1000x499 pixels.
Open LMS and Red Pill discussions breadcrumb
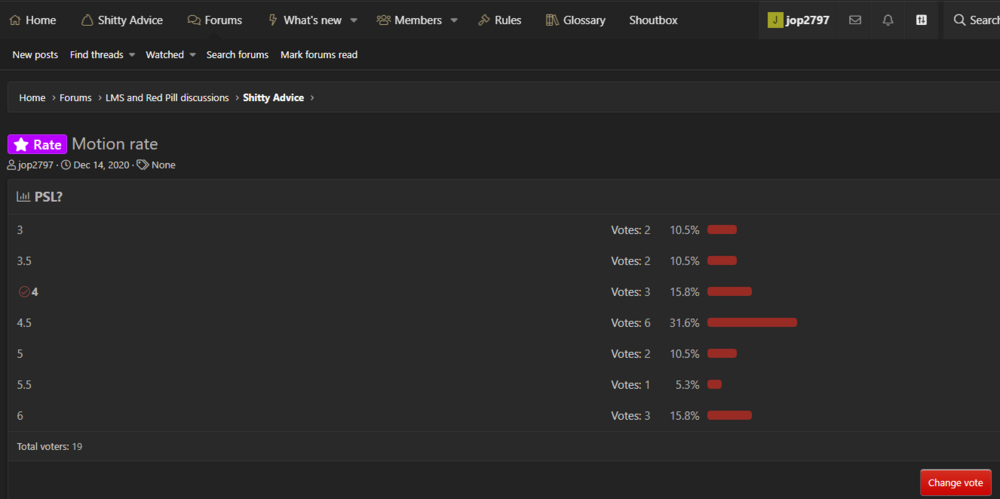tap(167, 98)
